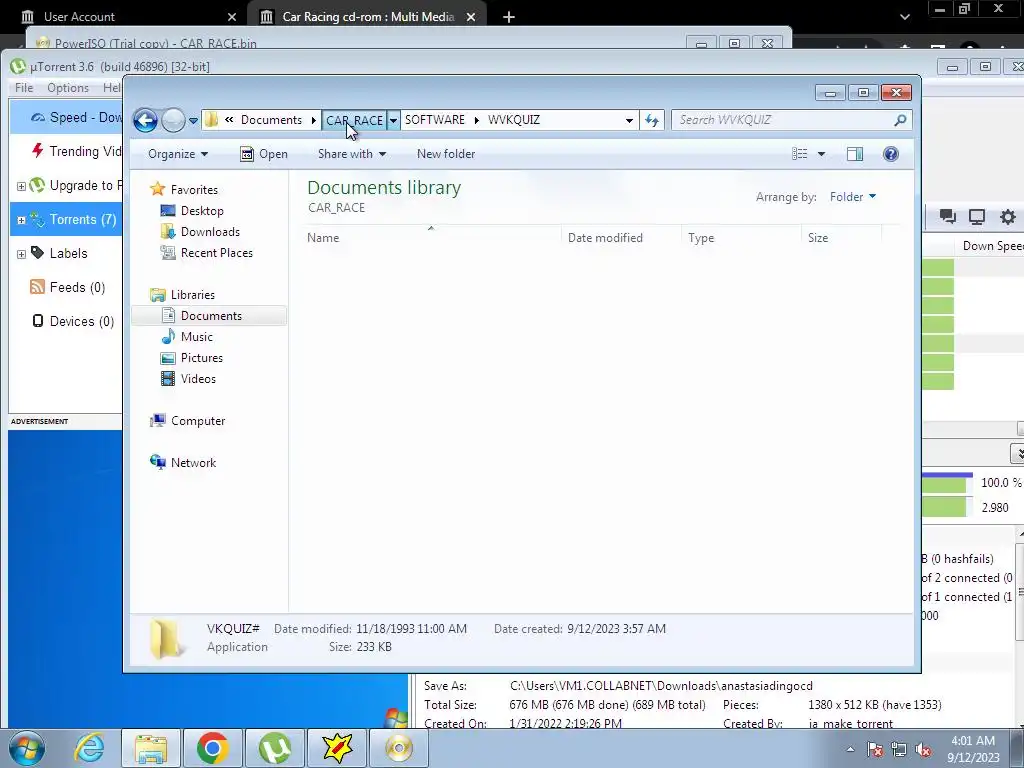Click the search magnifier icon

pos(901,120)
